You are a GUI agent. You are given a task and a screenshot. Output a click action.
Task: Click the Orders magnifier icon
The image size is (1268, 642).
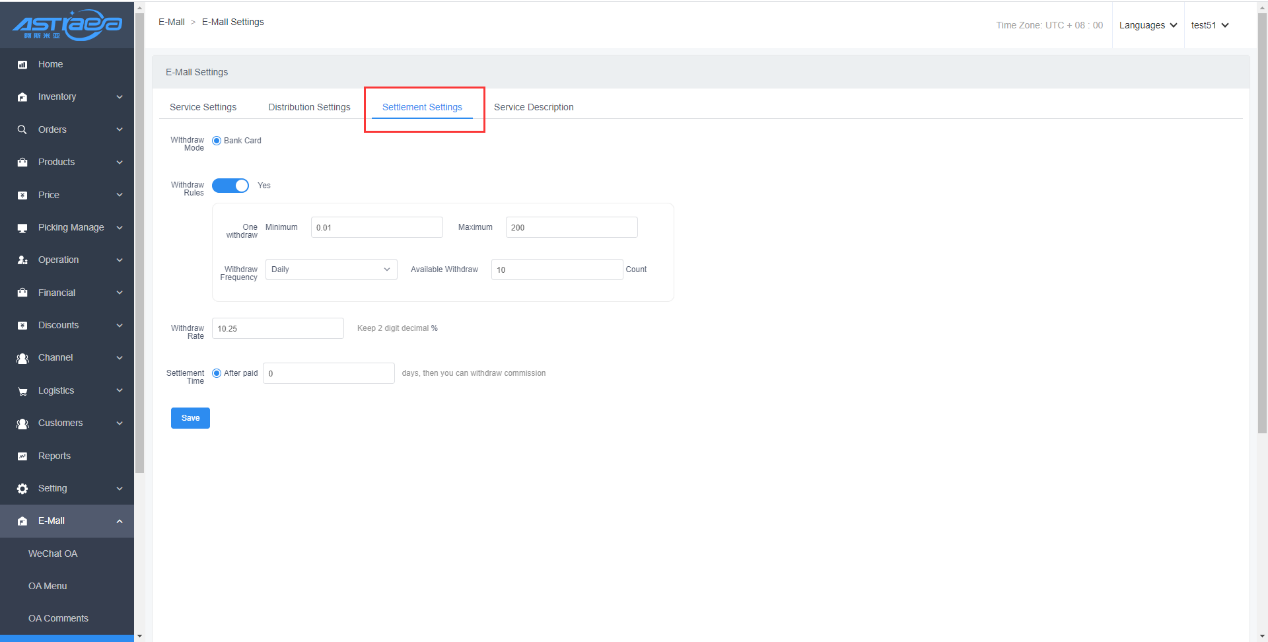click(x=22, y=130)
